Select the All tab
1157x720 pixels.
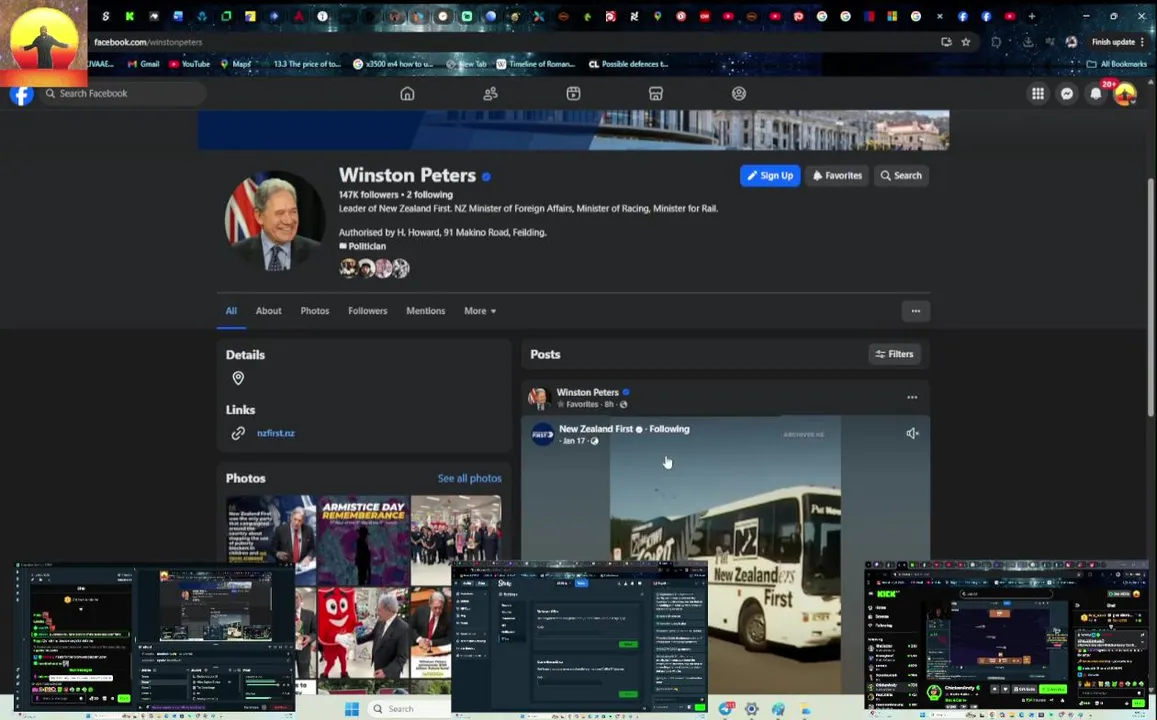coord(231,311)
